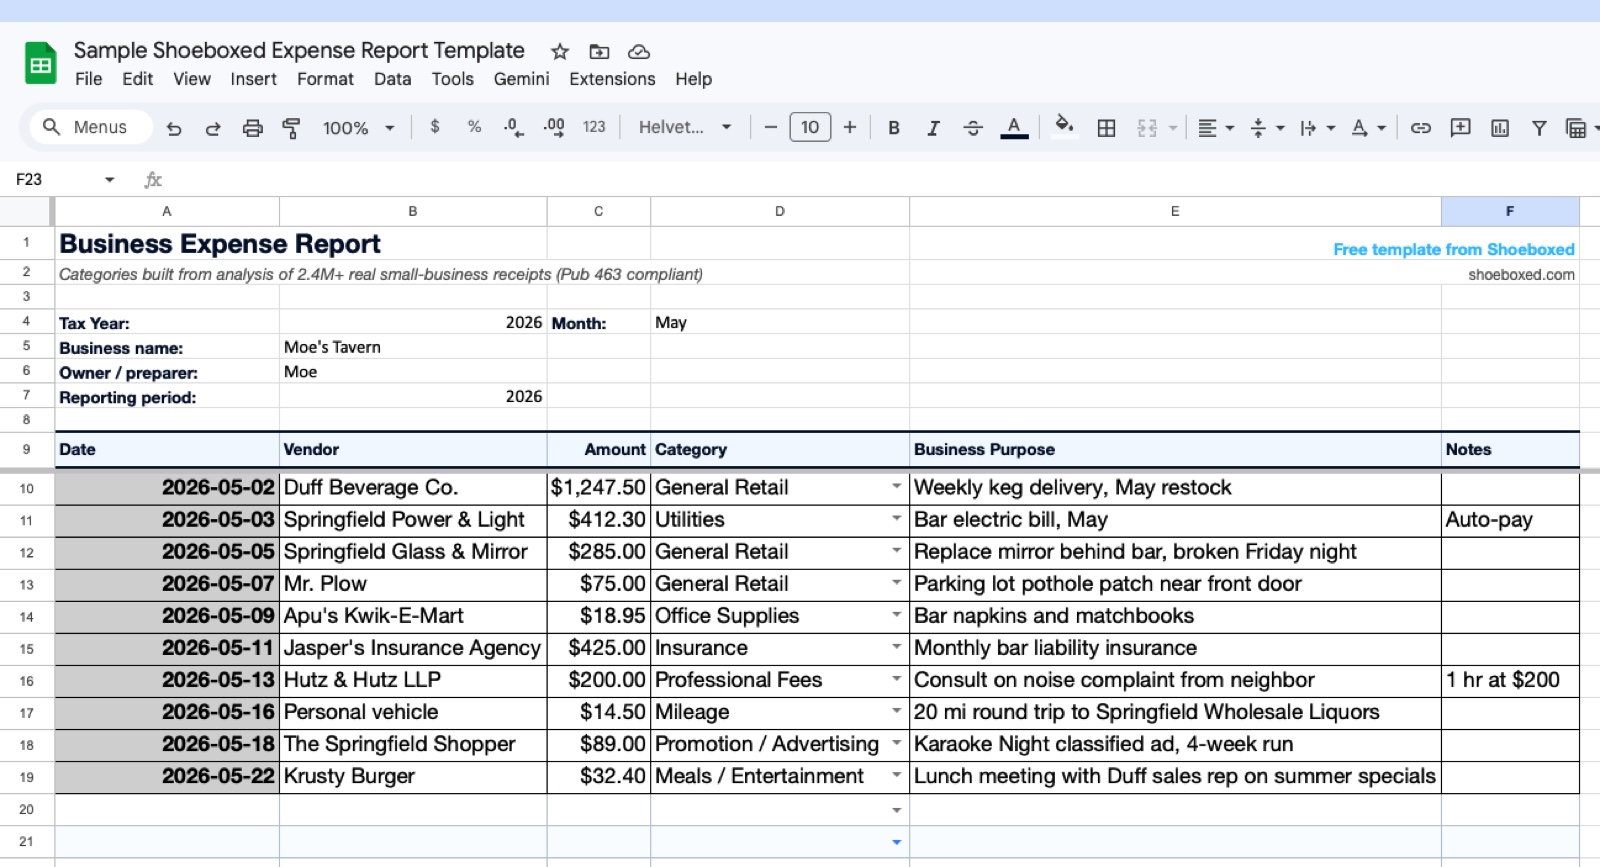Screen dimensions: 1600x867
Task: Toggle bold formatting
Action: (894, 128)
